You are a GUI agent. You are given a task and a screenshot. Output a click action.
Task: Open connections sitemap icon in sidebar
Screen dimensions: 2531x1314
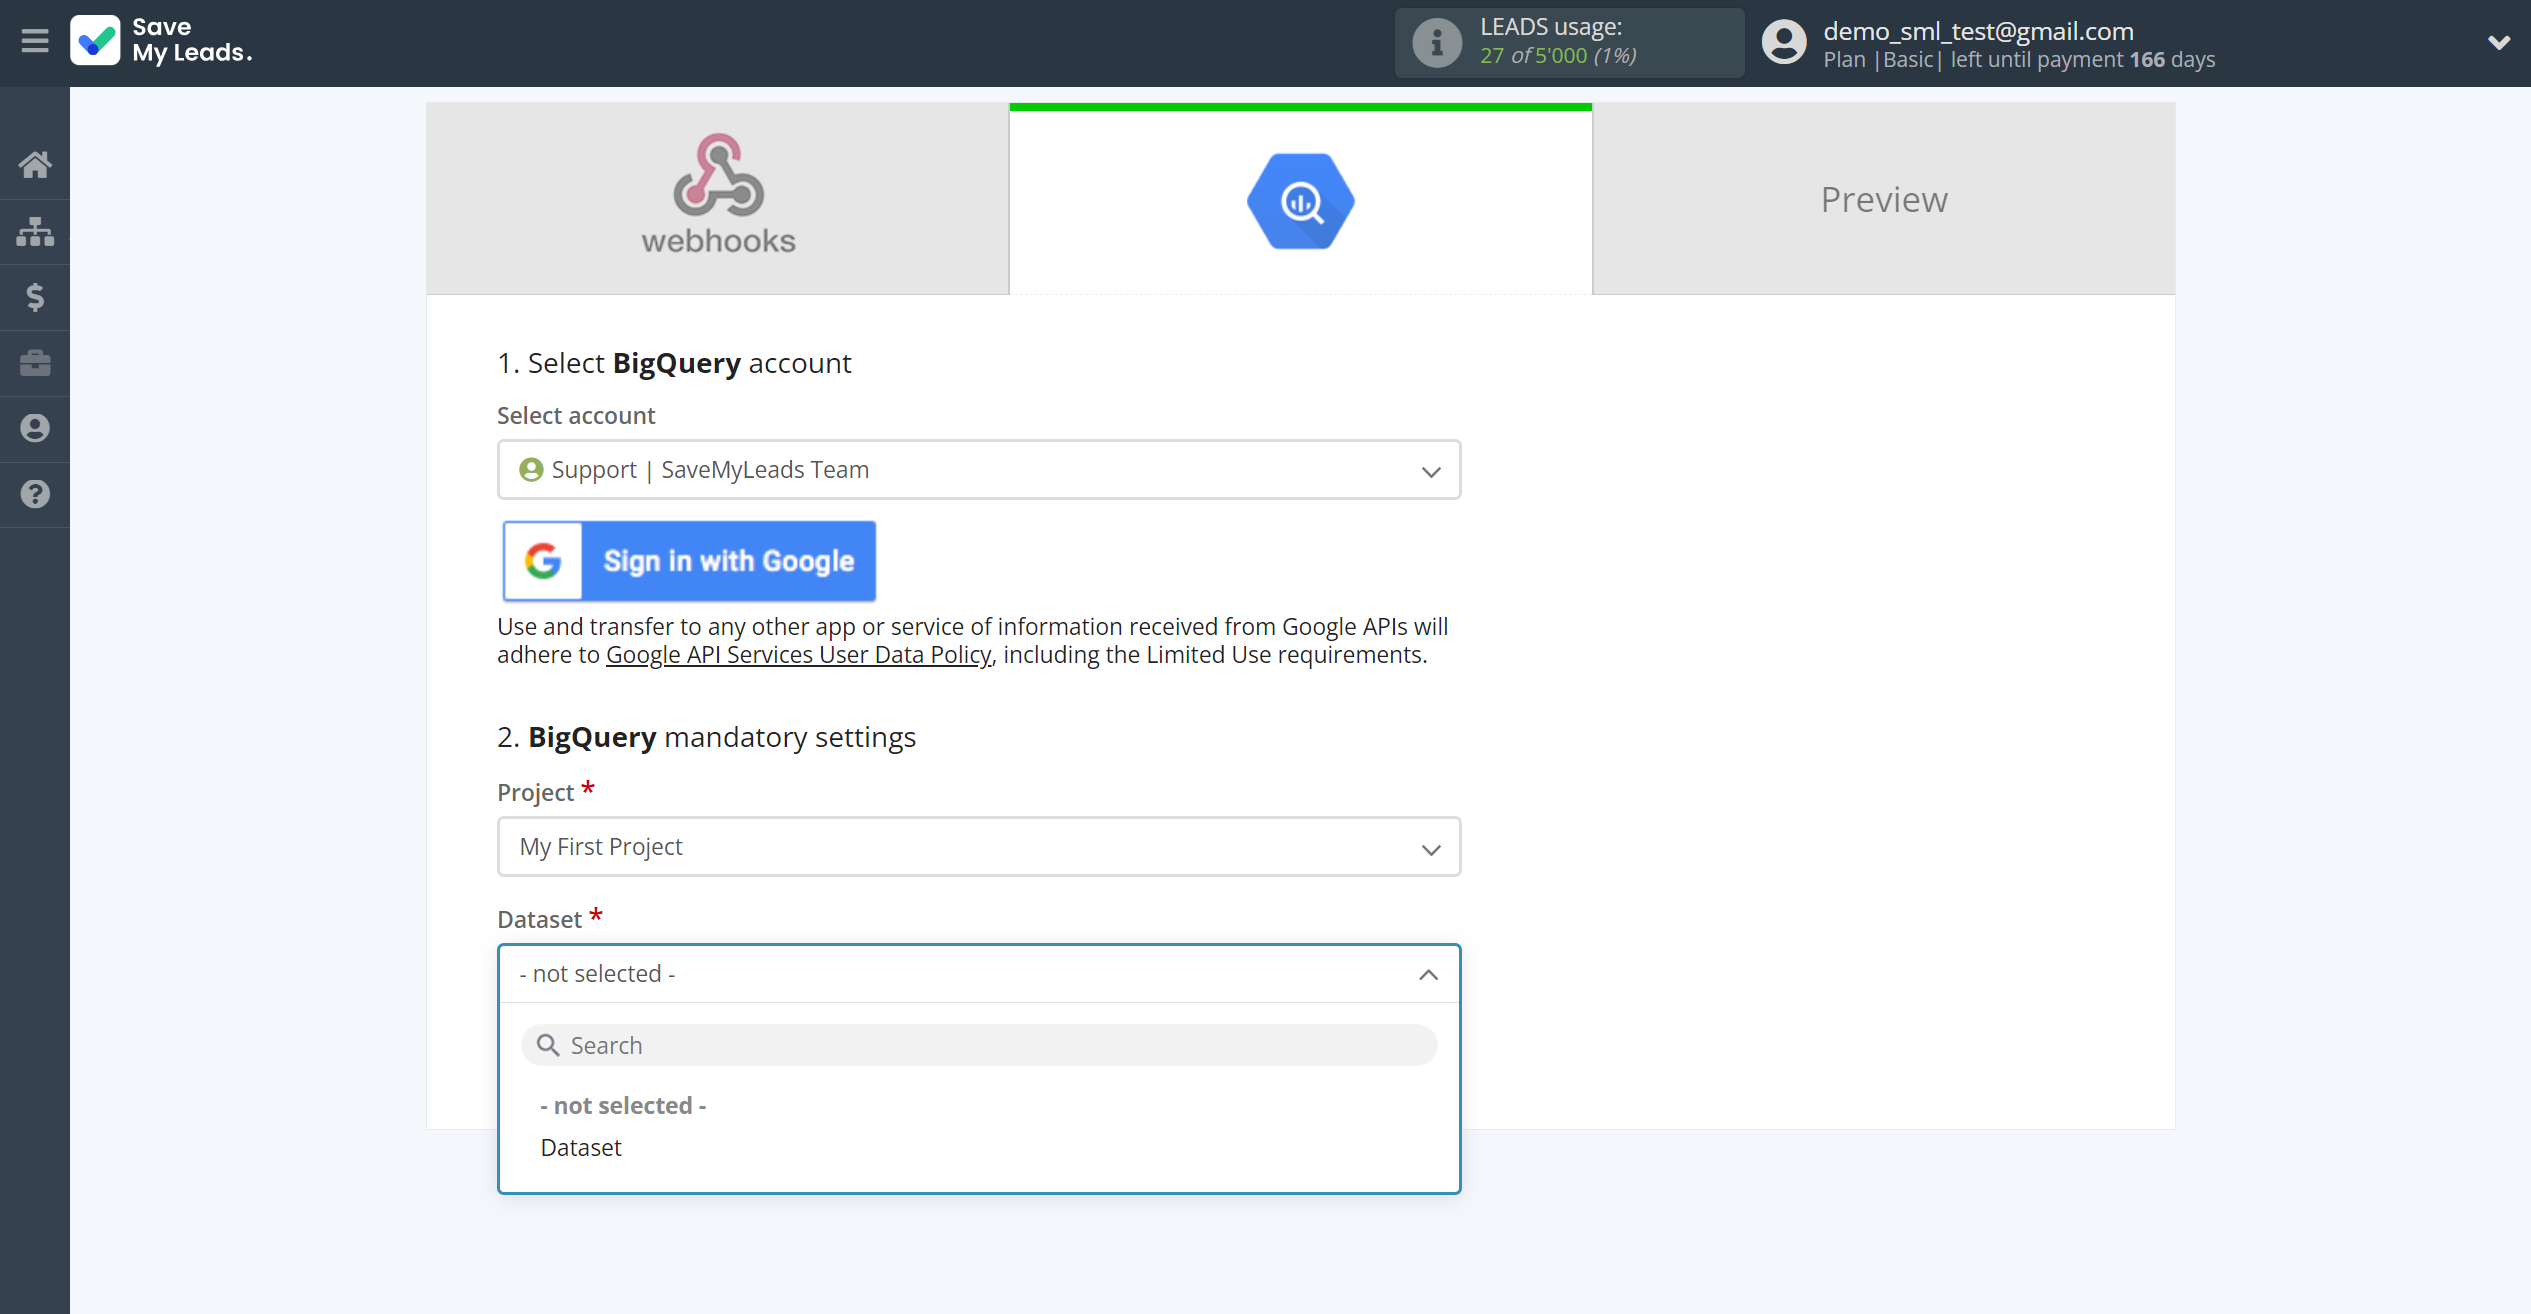[35, 231]
